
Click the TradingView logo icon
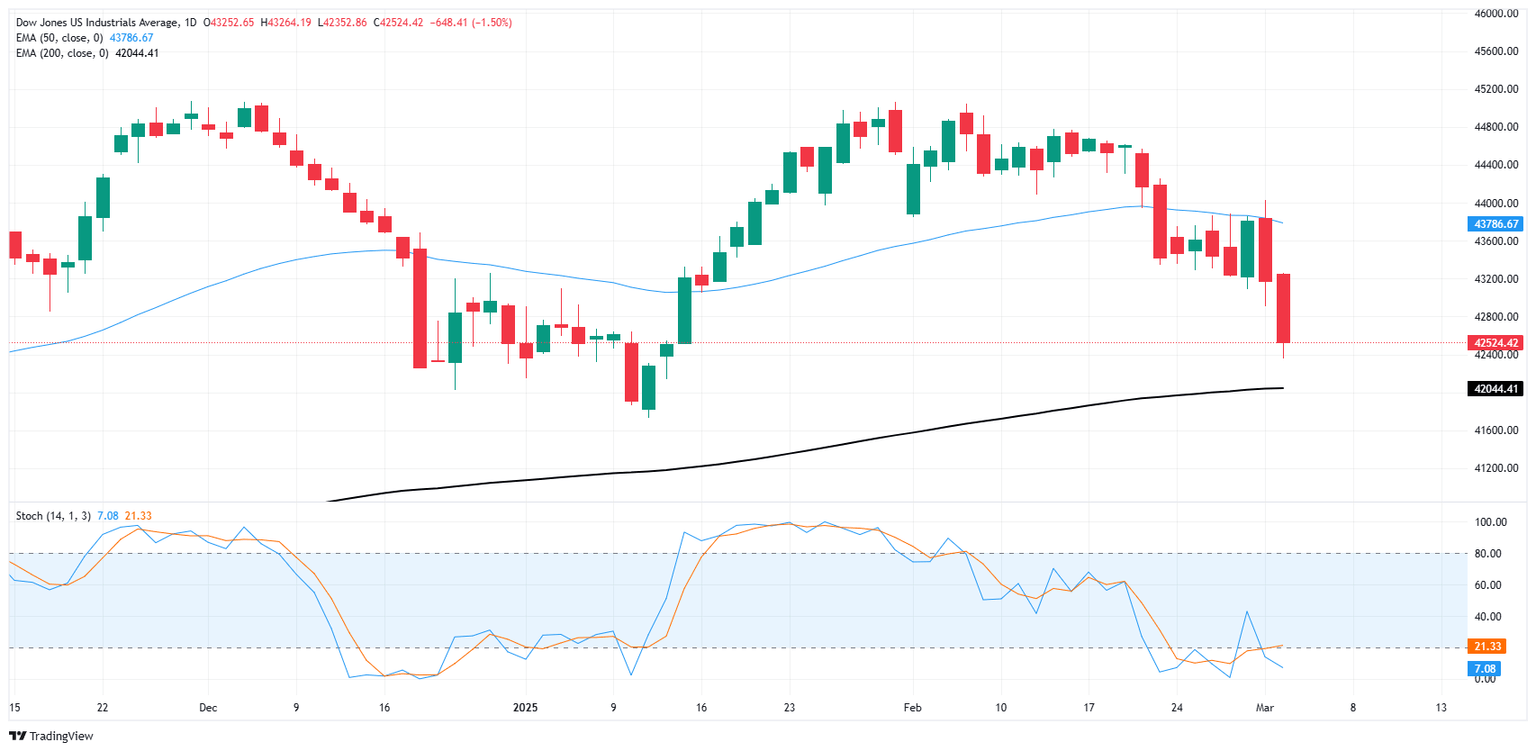point(18,736)
